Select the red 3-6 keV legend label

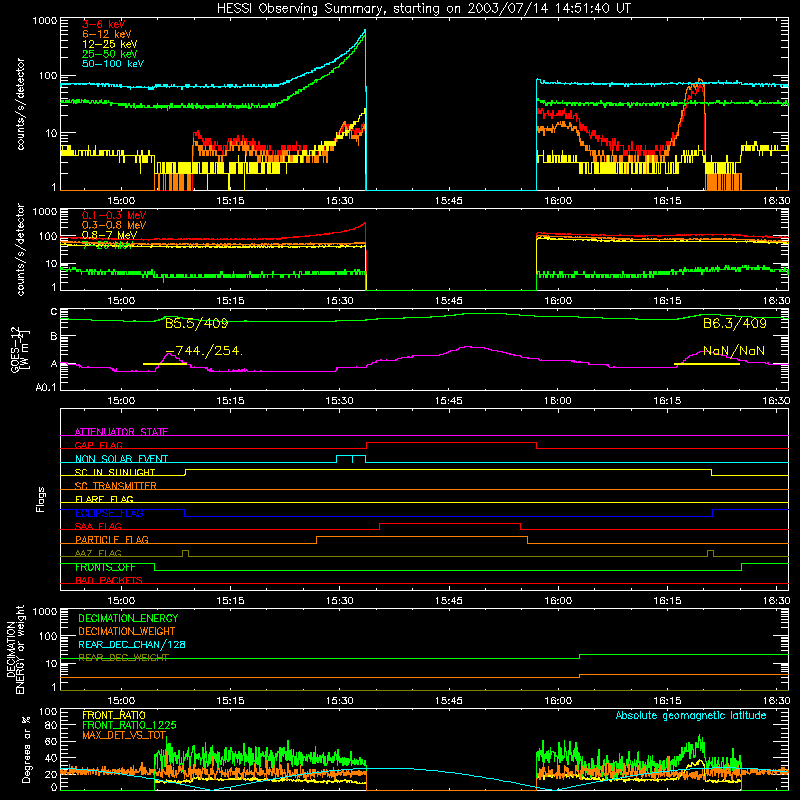[103, 24]
